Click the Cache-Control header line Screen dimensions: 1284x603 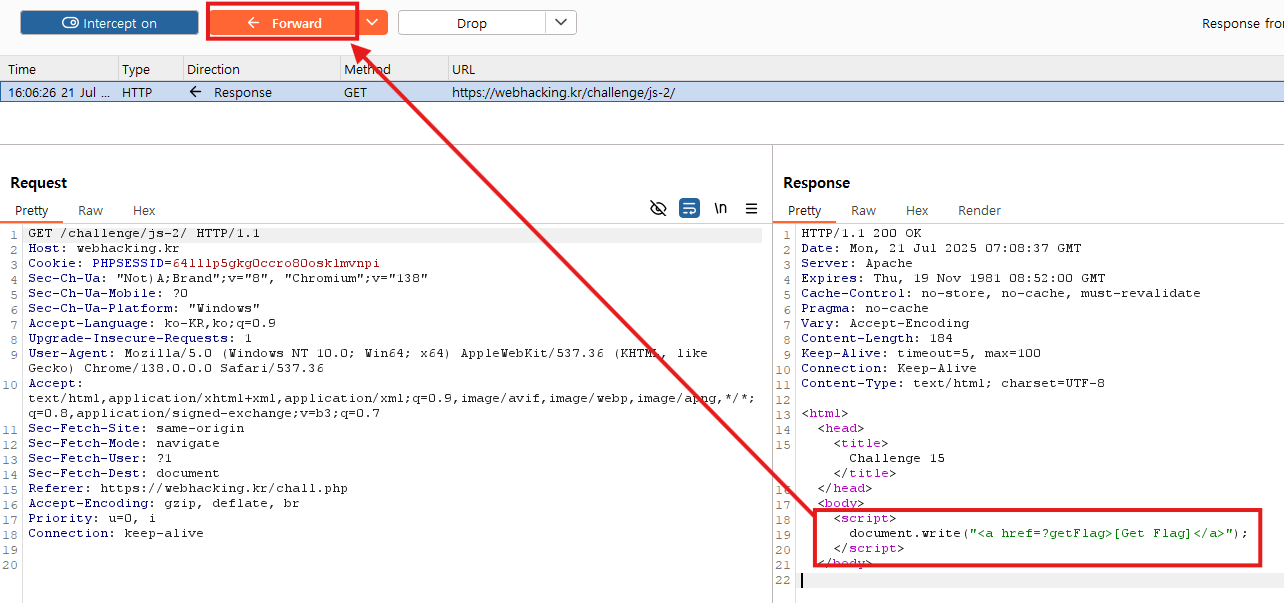tap(1001, 293)
